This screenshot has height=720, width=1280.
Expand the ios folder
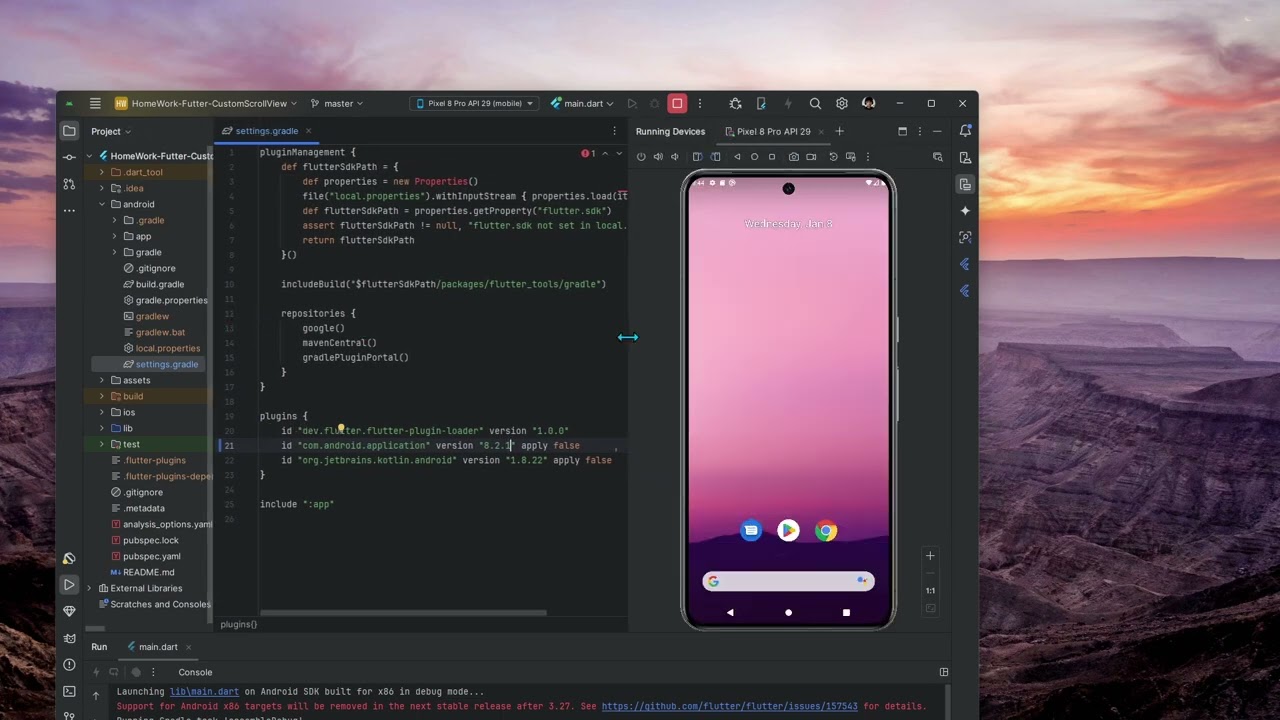(x=101, y=412)
